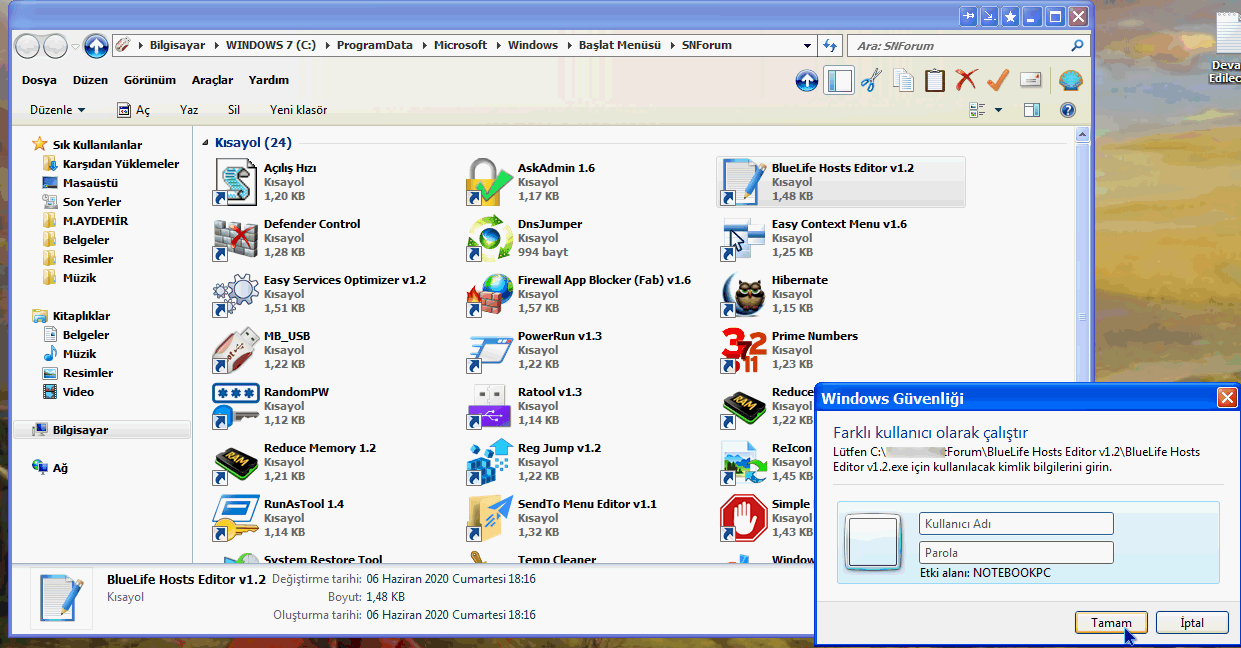Select Video under Kitaplıklar

68,392
